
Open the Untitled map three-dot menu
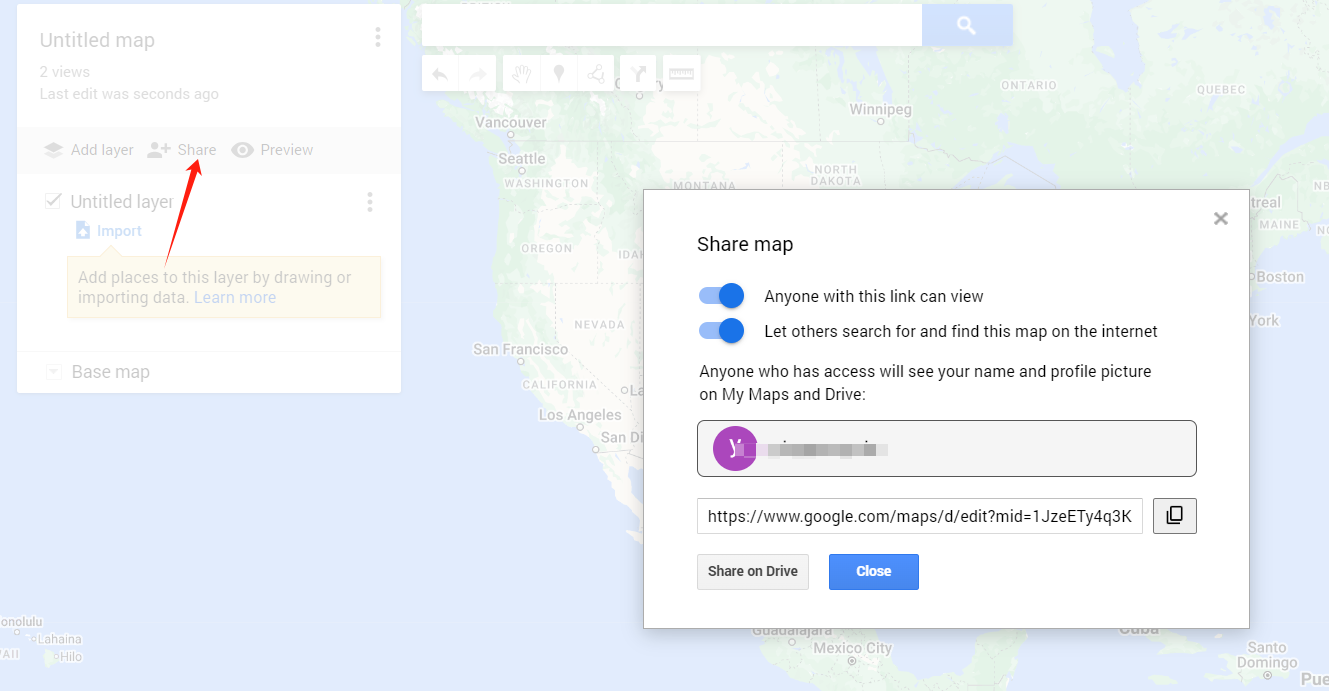coord(377,38)
